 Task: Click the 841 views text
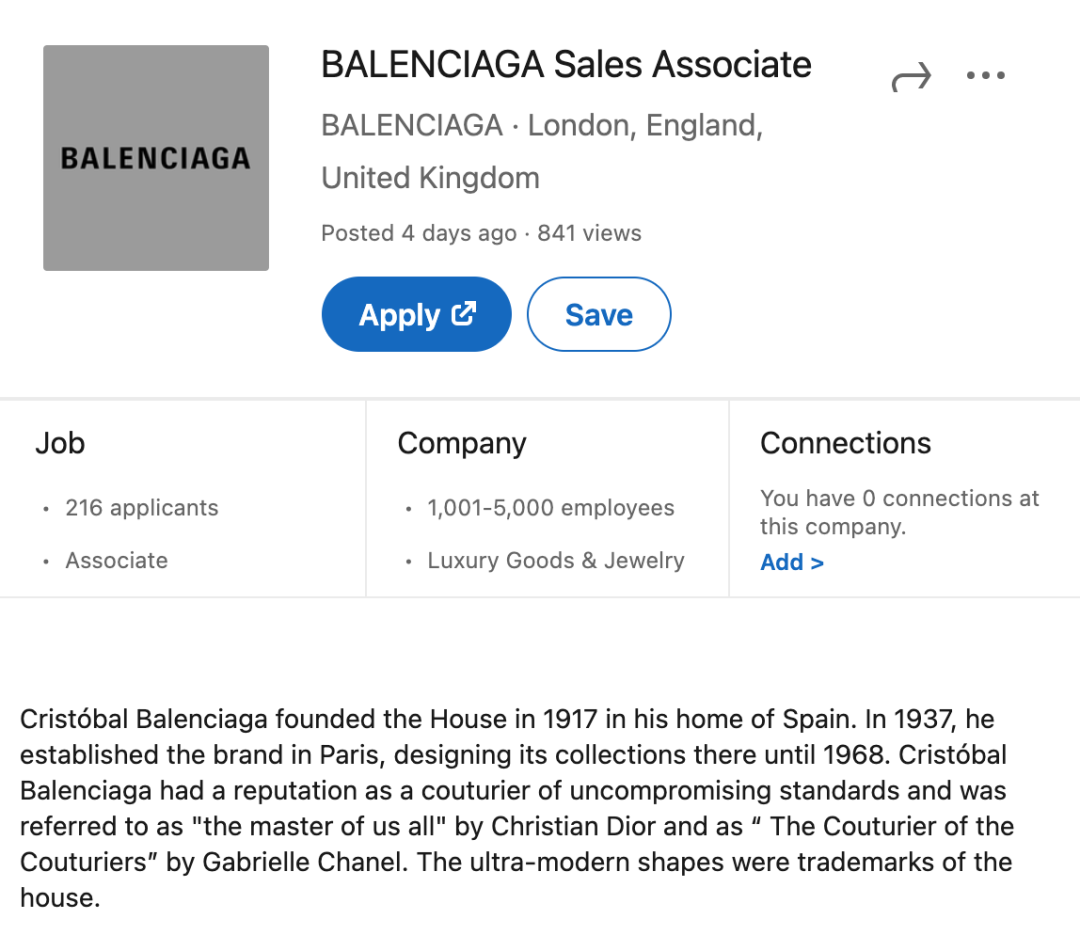[589, 233]
